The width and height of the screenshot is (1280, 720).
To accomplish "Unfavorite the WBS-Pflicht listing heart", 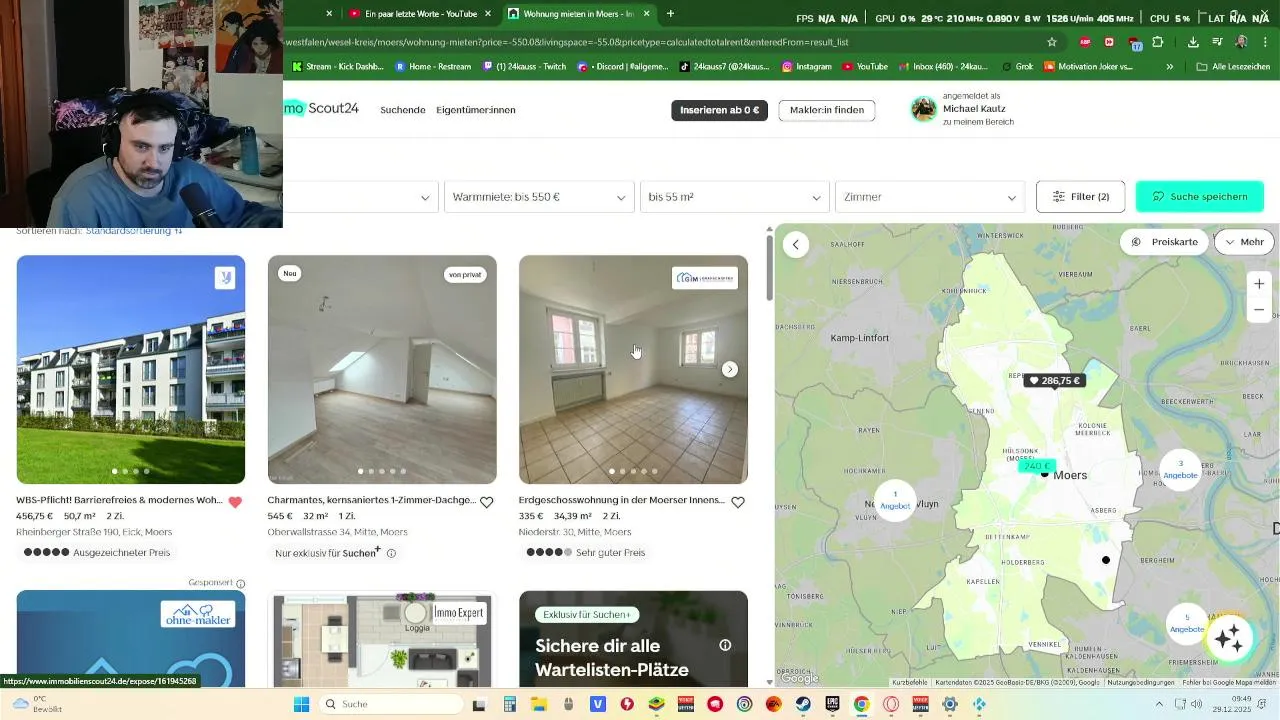I will [x=236, y=502].
